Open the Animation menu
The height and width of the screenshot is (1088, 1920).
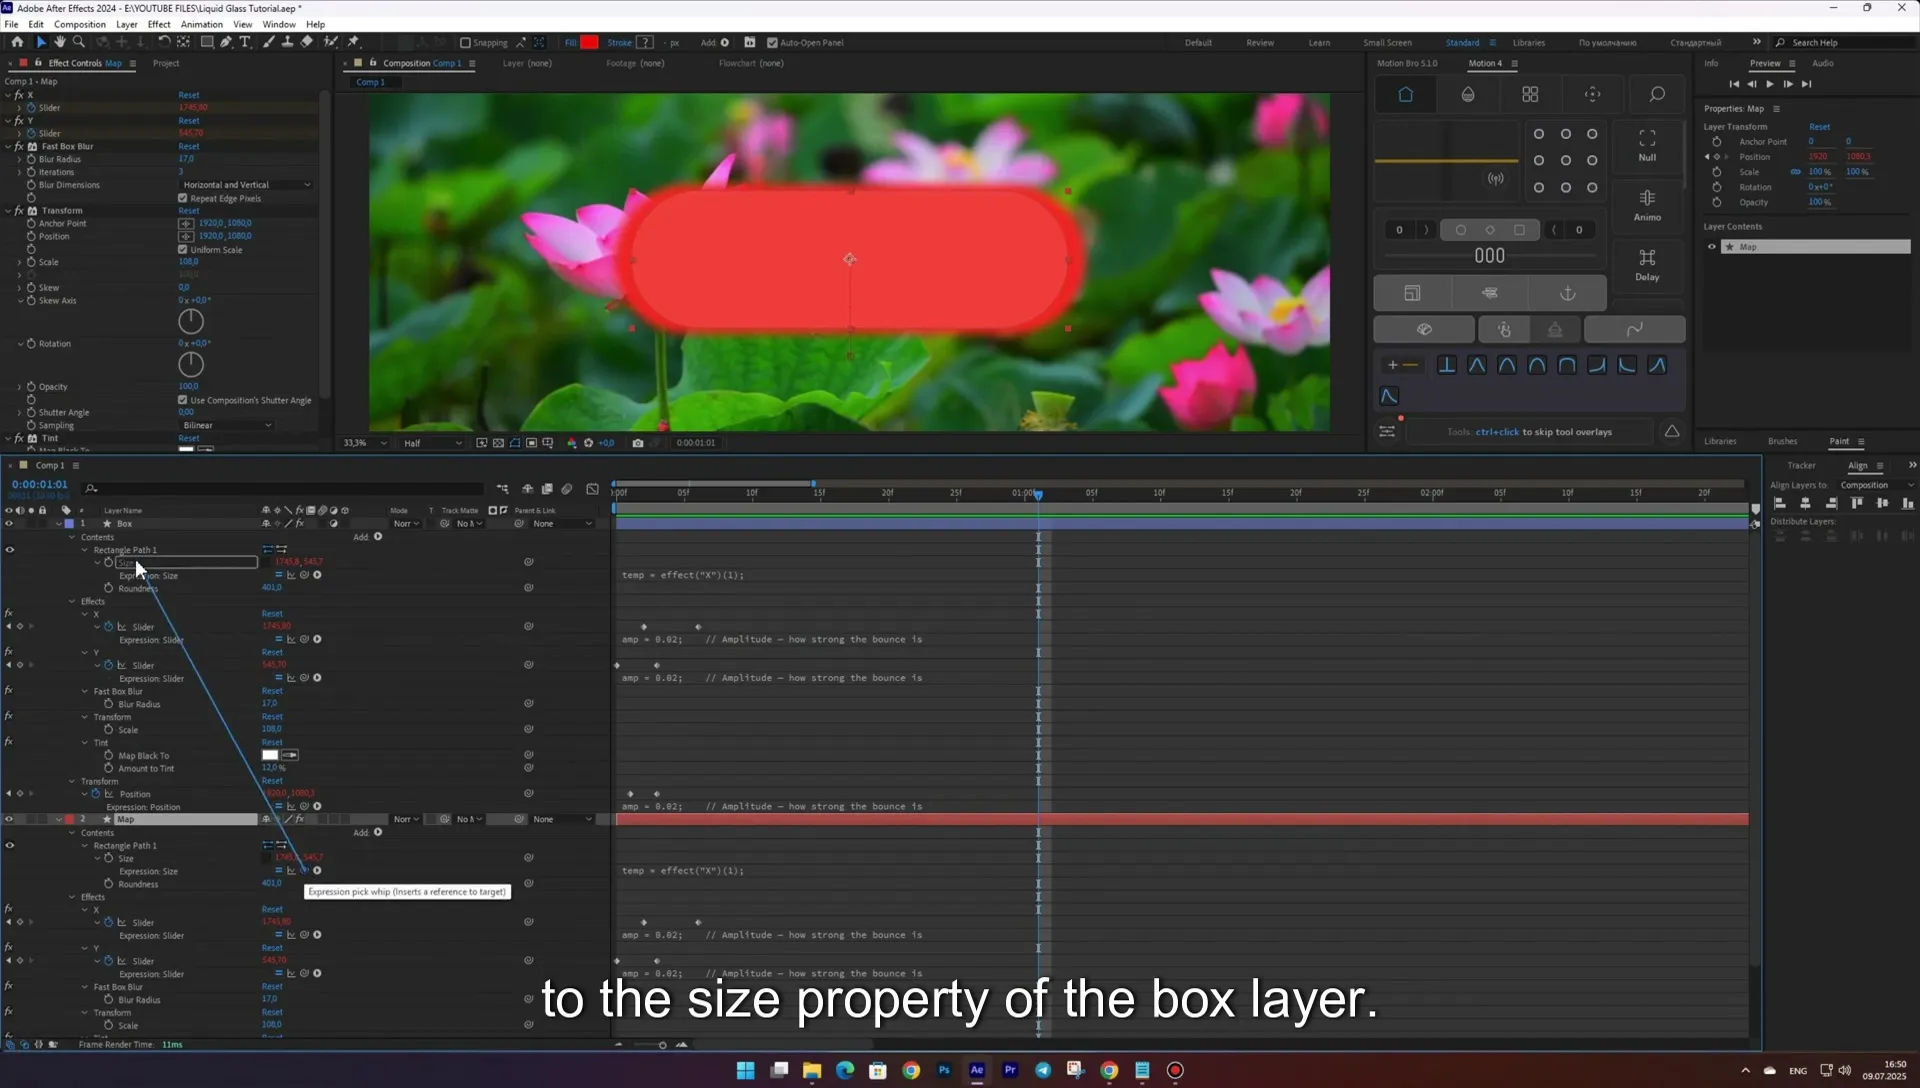tap(202, 24)
